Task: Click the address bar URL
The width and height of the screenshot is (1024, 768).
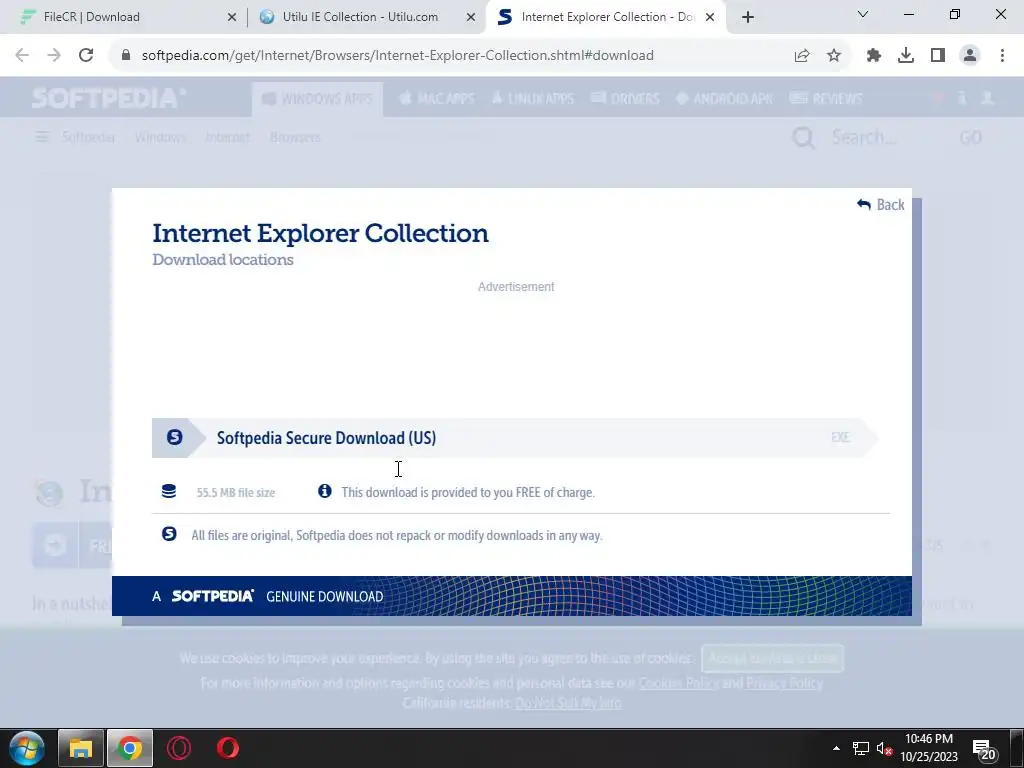Action: pyautogui.click(x=398, y=56)
